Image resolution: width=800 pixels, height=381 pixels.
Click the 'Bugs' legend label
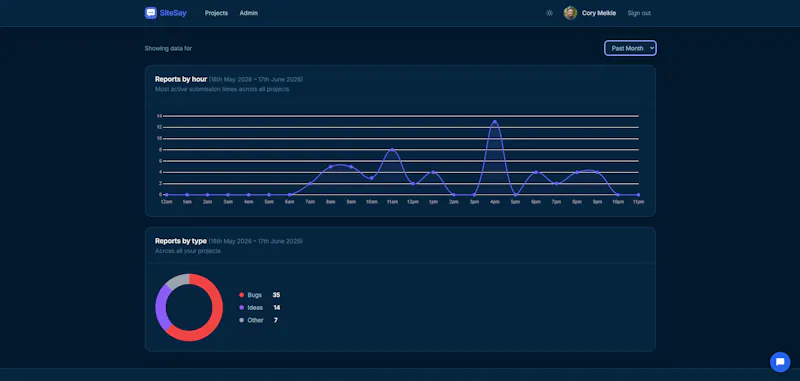coord(255,295)
